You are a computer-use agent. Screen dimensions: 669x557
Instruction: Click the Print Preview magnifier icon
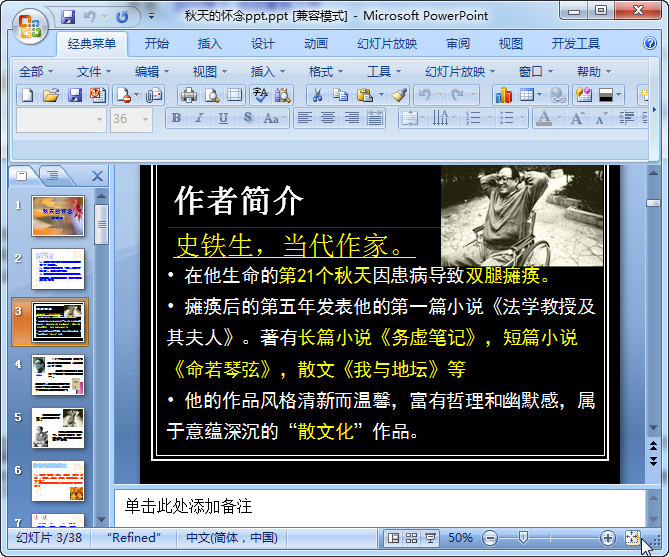coord(212,95)
